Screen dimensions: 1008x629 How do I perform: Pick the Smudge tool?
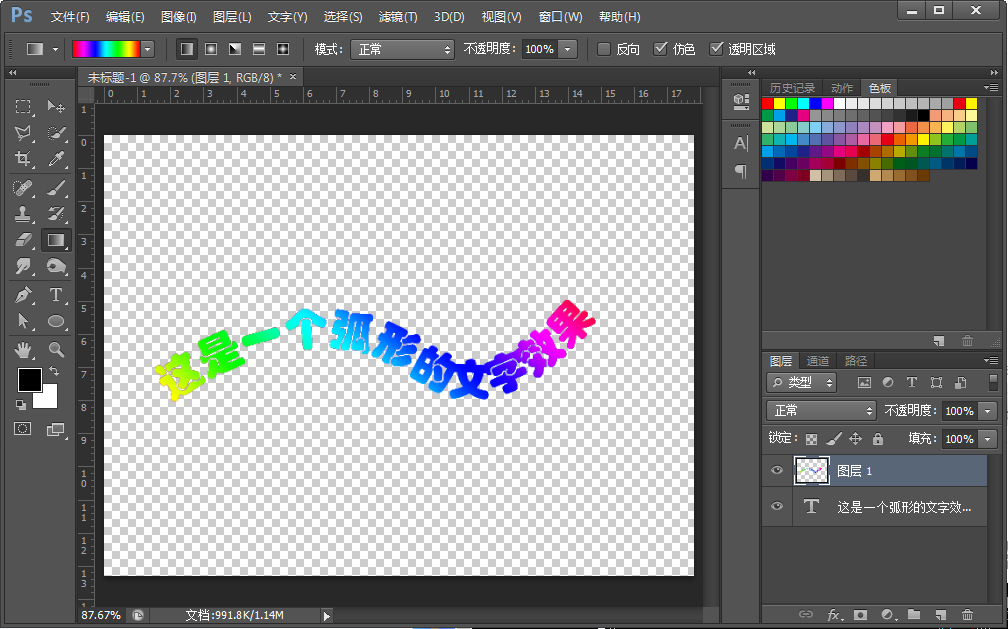coord(23,266)
